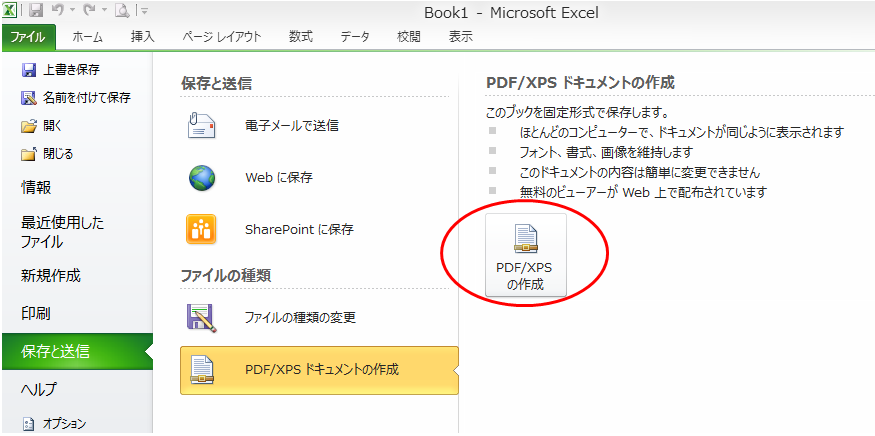The image size is (875, 436).
Task: Switch to the 挿入 ribbon tab
Action: 142,37
